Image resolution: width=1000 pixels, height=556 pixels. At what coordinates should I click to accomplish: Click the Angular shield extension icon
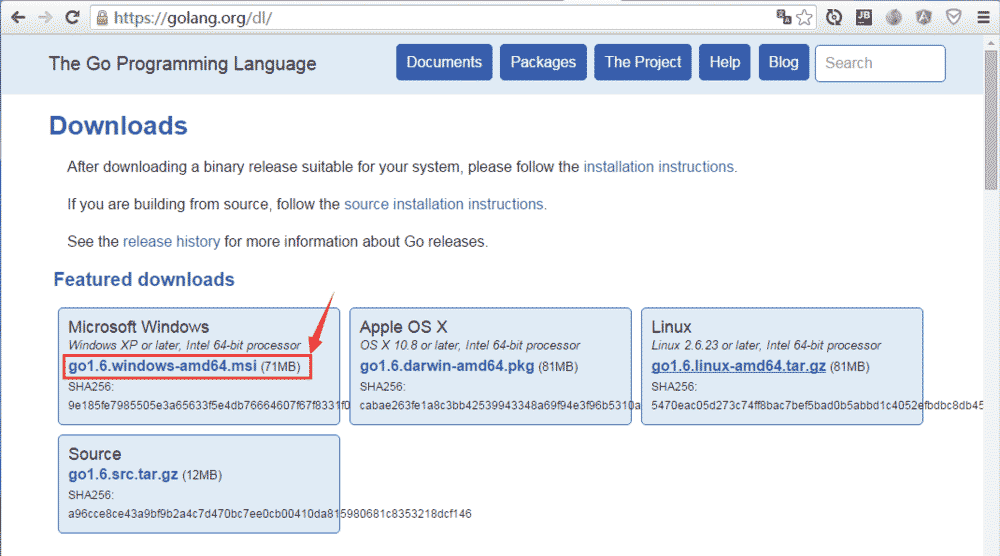pyautogui.click(x=923, y=17)
